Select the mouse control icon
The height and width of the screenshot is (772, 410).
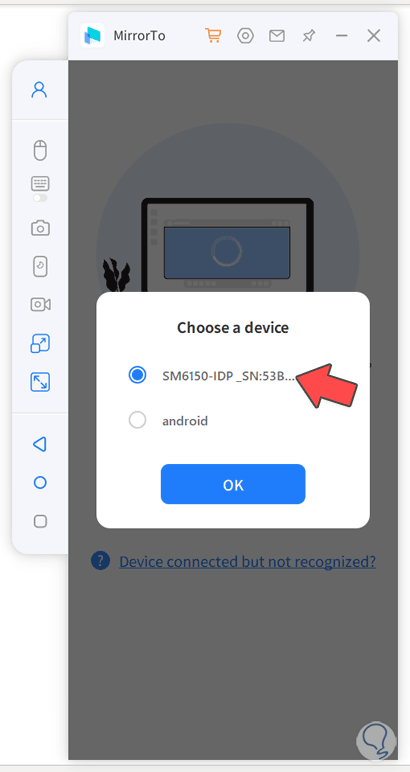(40, 150)
